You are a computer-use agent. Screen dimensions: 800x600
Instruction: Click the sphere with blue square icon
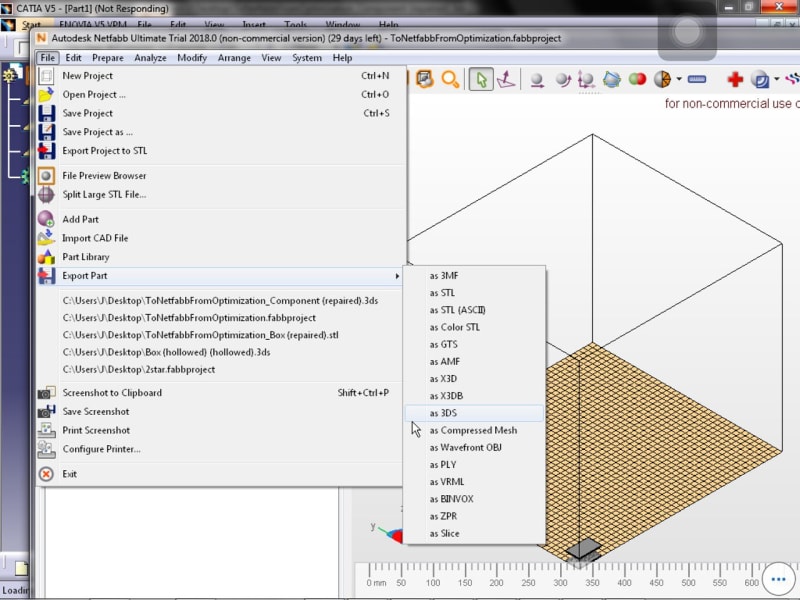[760, 80]
